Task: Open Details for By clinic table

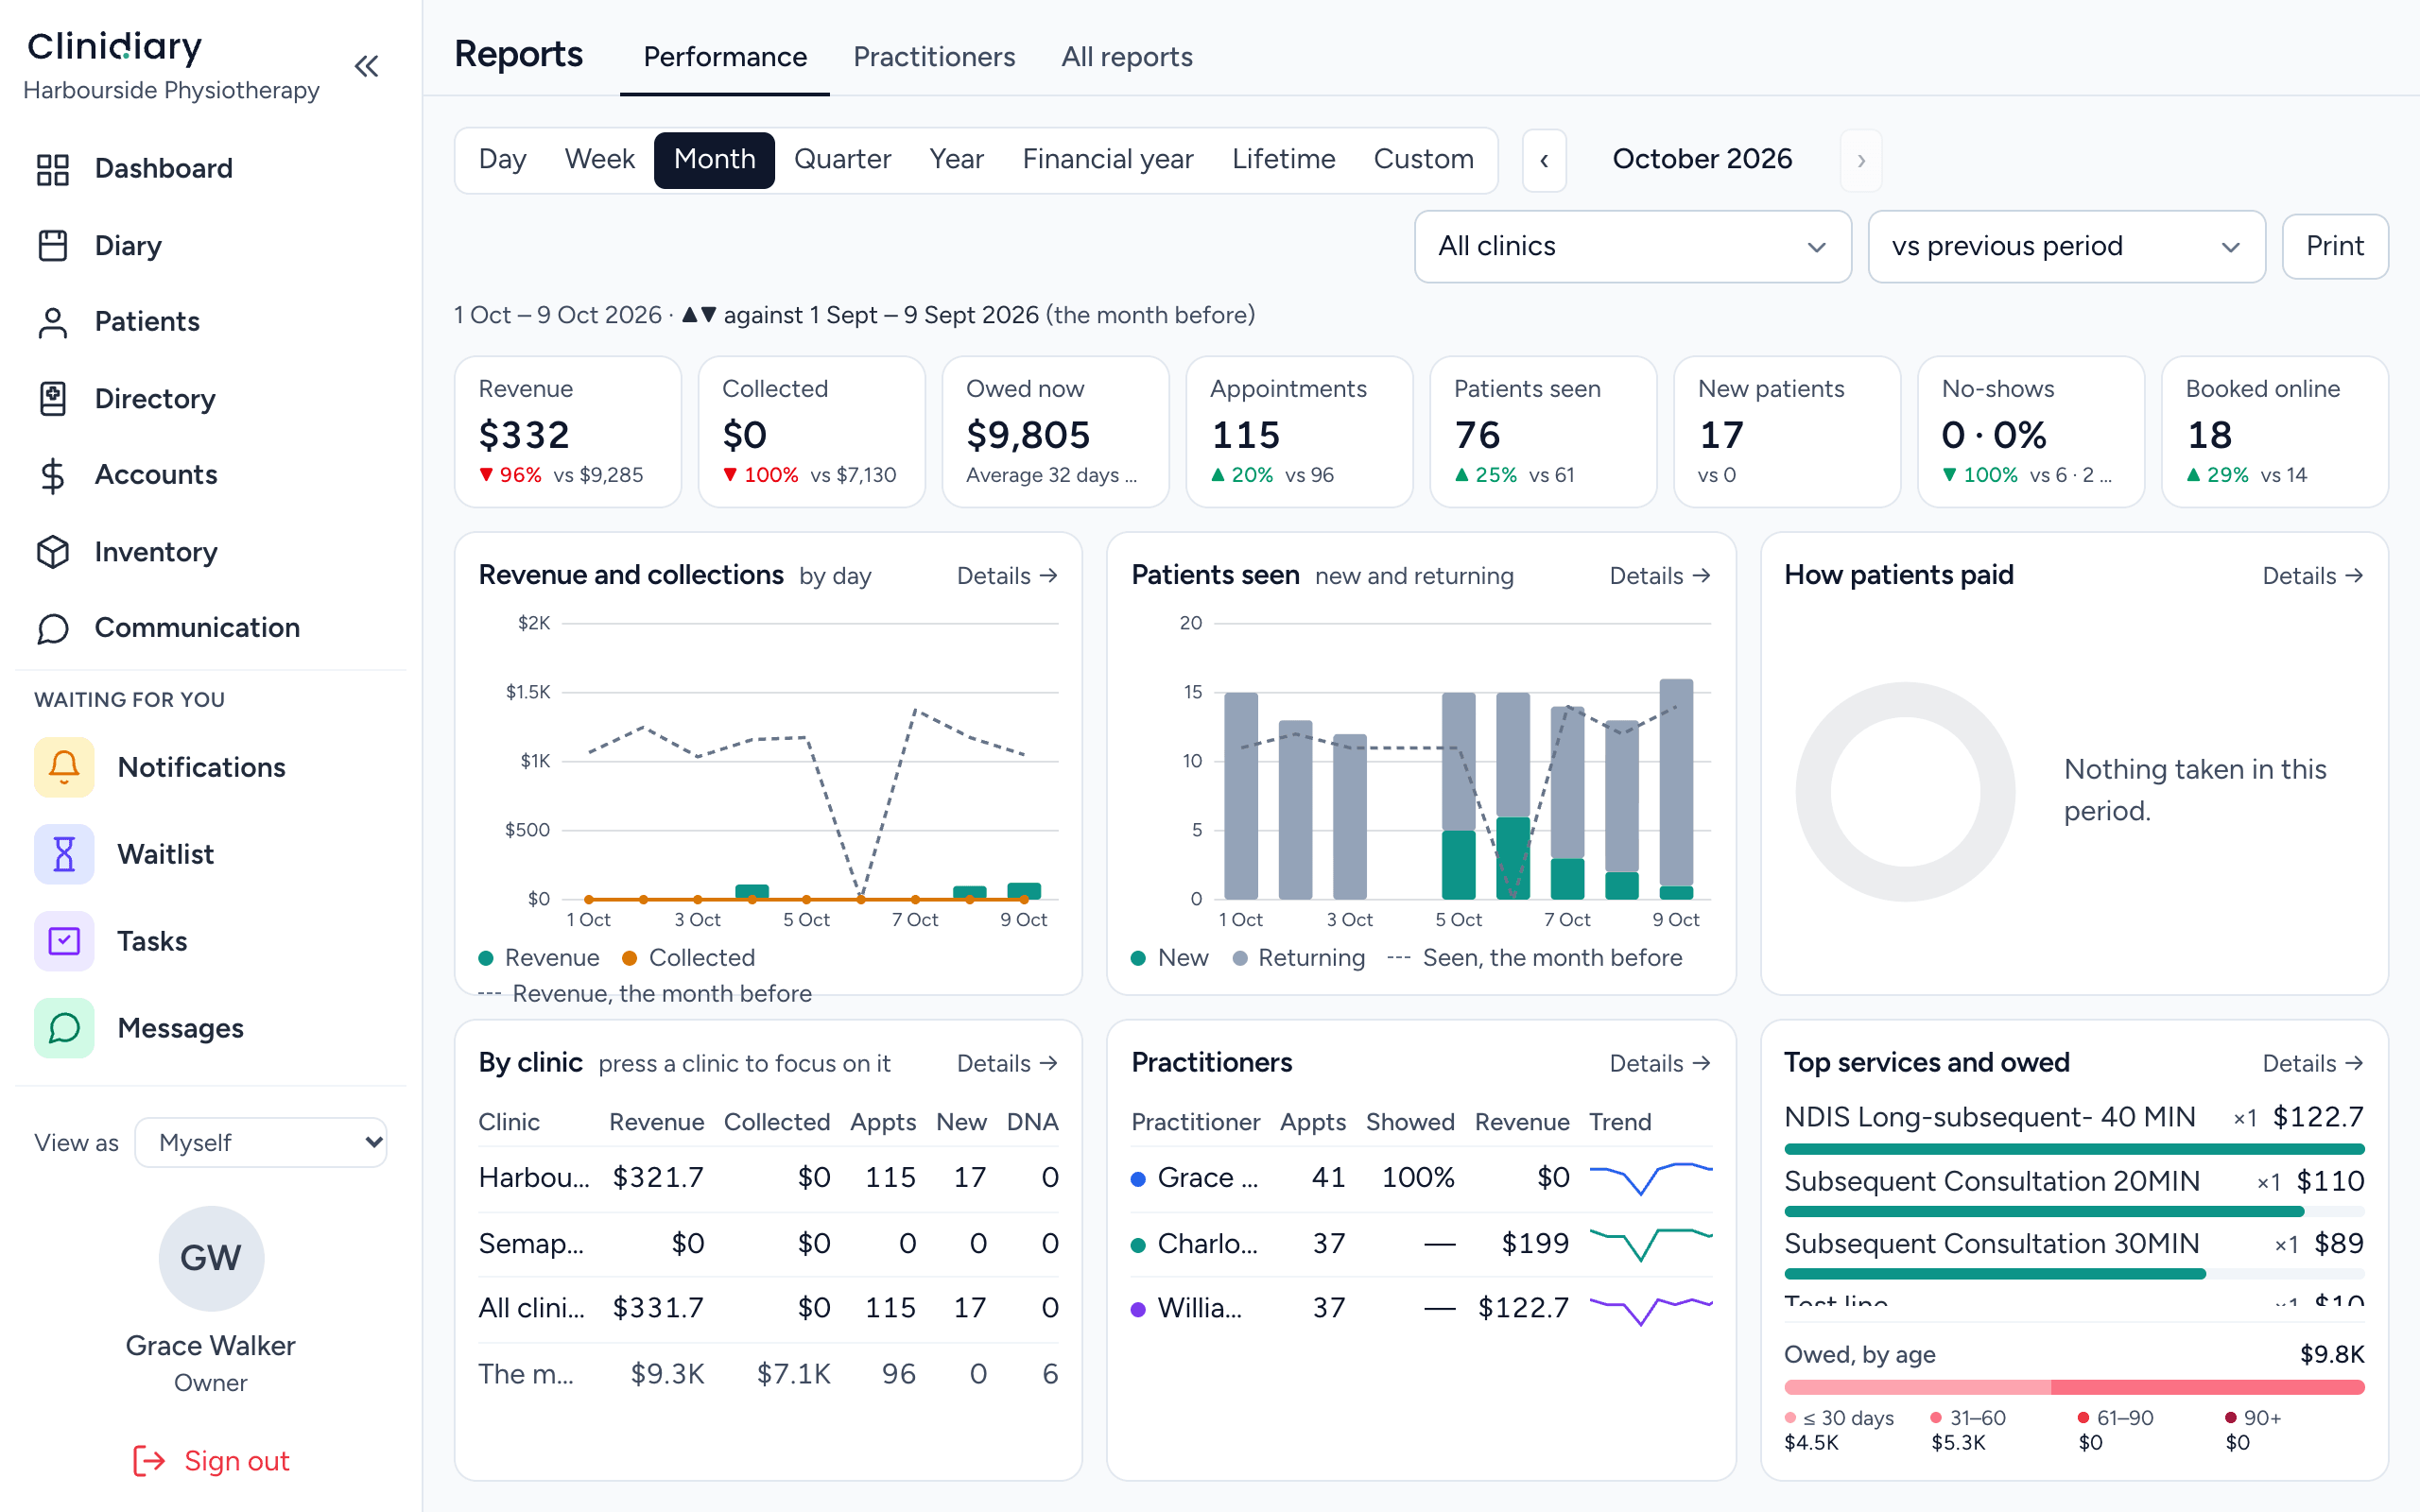Action: coord(1007,1063)
